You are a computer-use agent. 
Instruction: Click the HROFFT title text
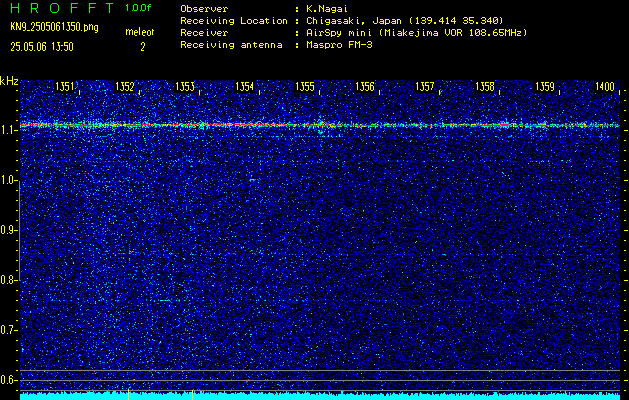tap(63, 8)
